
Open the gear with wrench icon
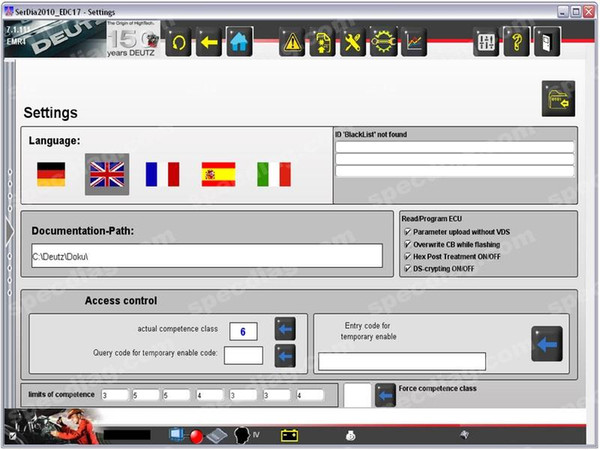point(383,42)
